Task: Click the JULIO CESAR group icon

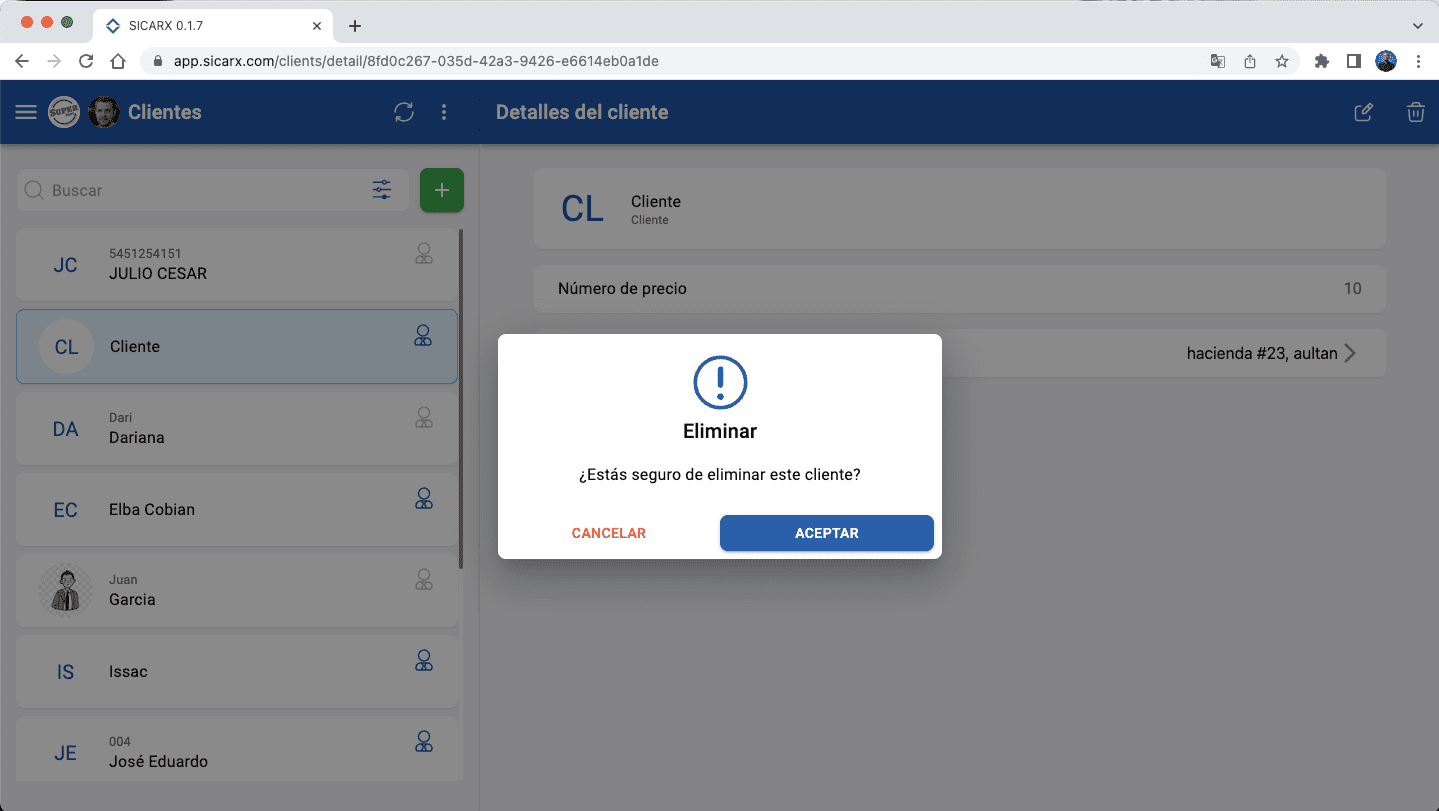Action: [424, 254]
